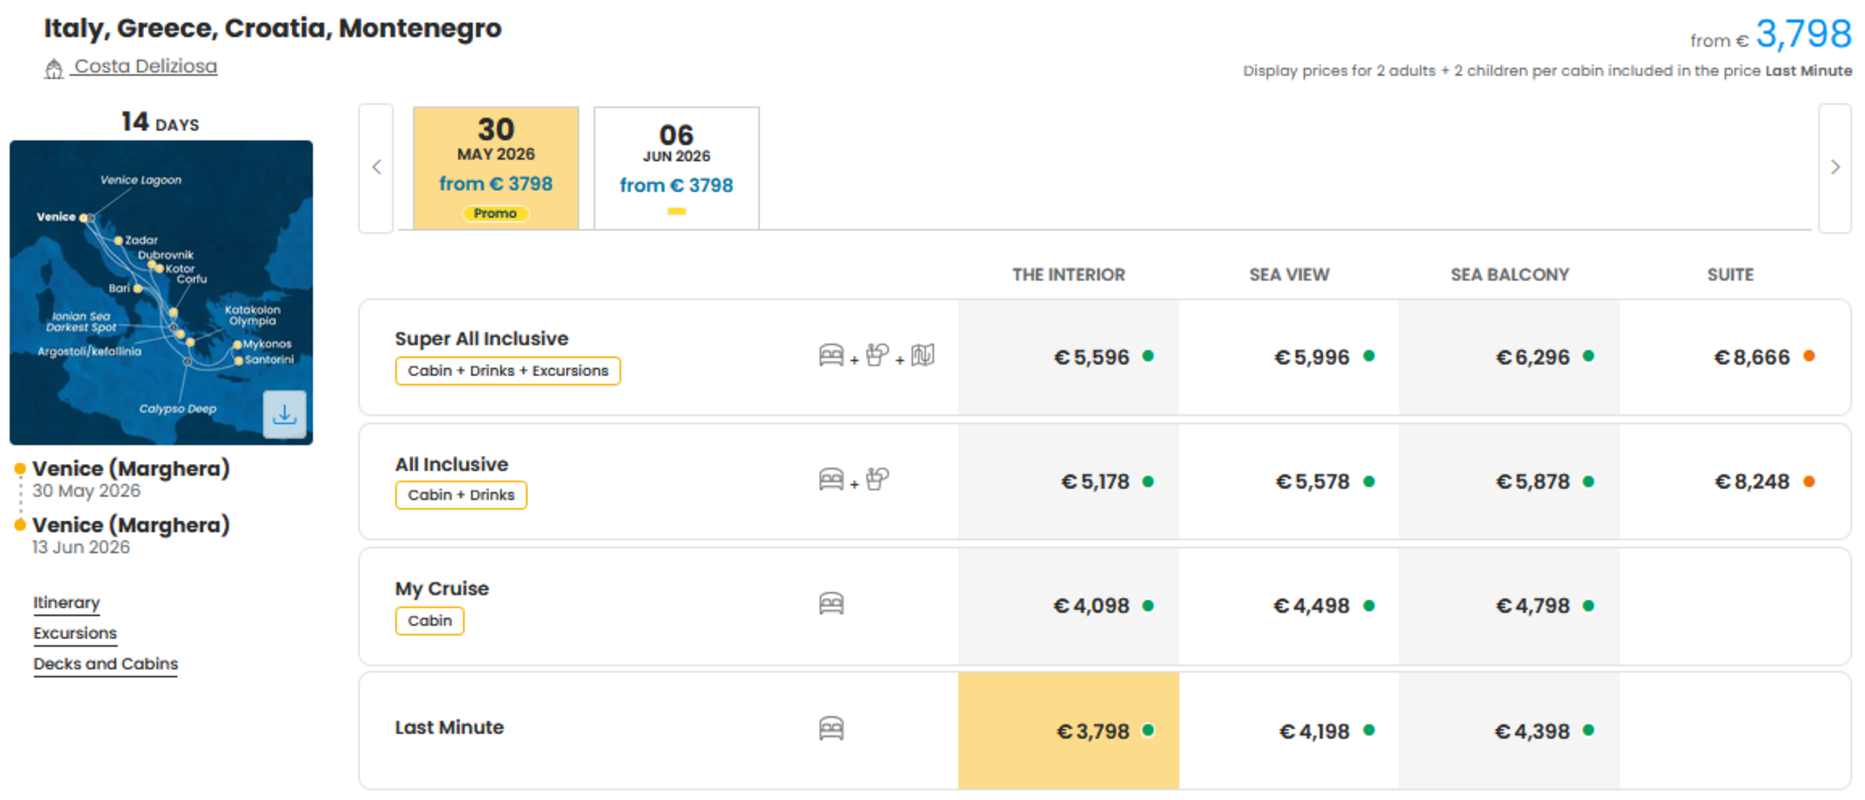
Task: Click cabin bed icon in Last Minute row
Action: (x=831, y=728)
